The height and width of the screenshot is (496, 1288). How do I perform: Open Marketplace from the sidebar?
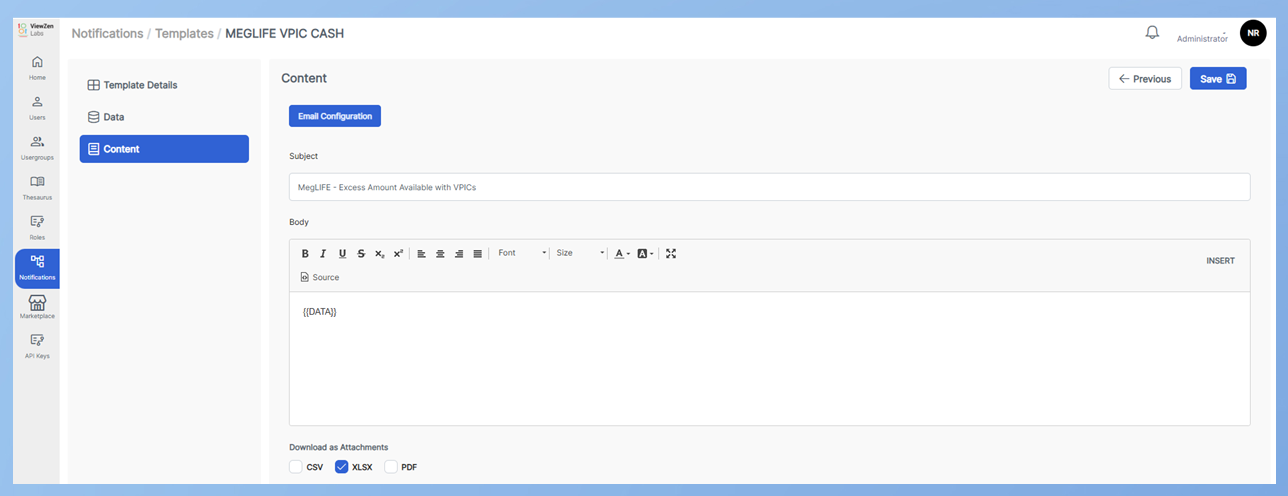(x=37, y=306)
